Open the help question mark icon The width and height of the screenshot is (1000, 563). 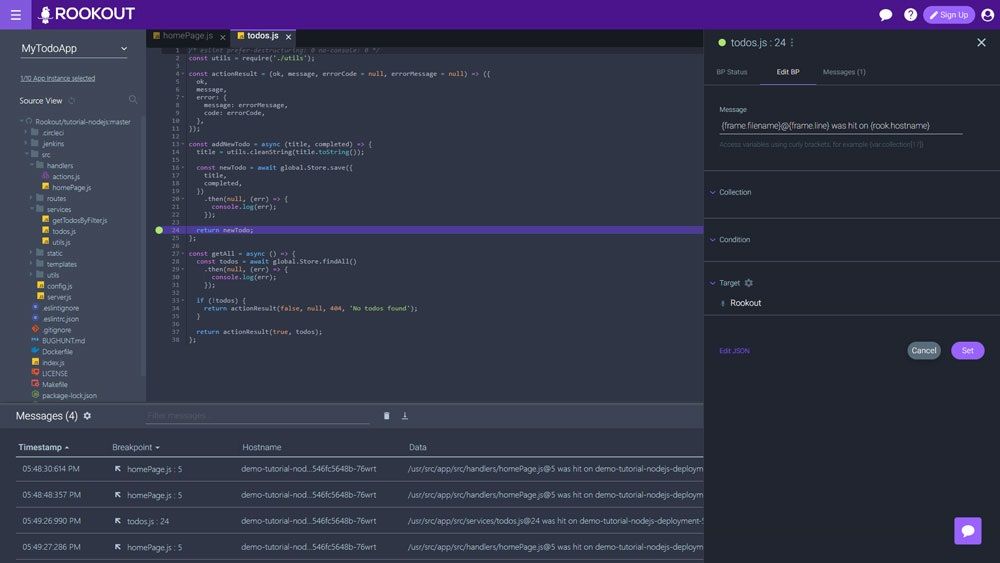pos(910,15)
